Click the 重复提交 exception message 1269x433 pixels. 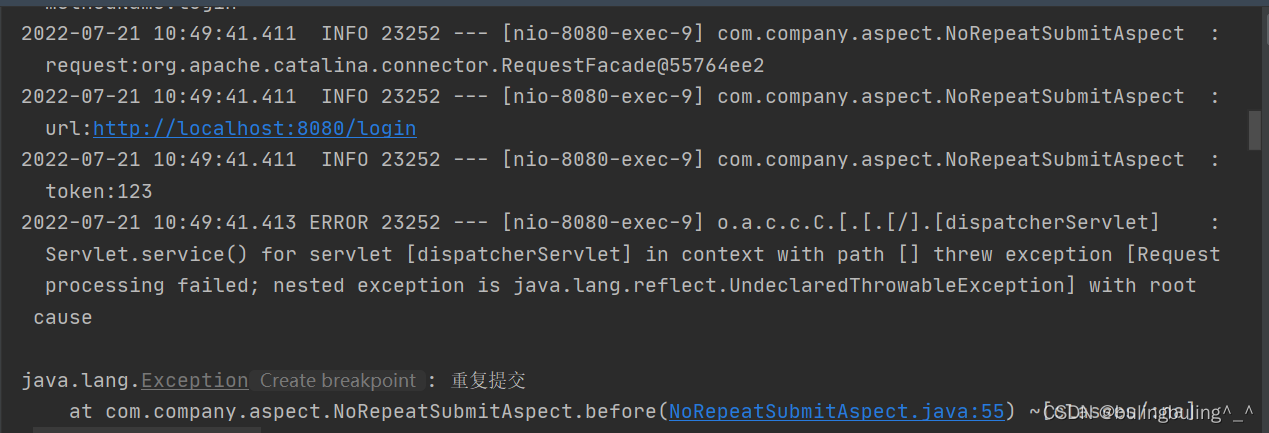click(x=488, y=381)
